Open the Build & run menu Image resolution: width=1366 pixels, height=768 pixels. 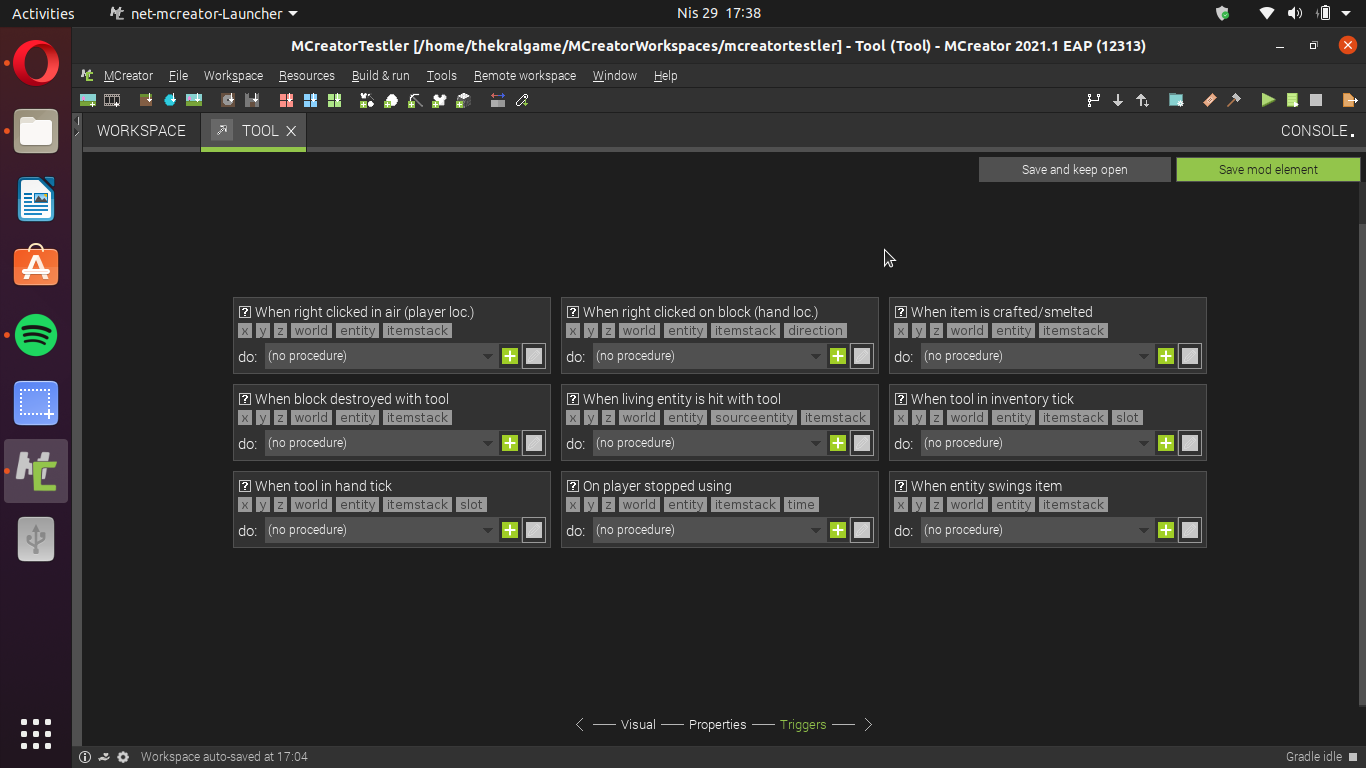pos(380,76)
